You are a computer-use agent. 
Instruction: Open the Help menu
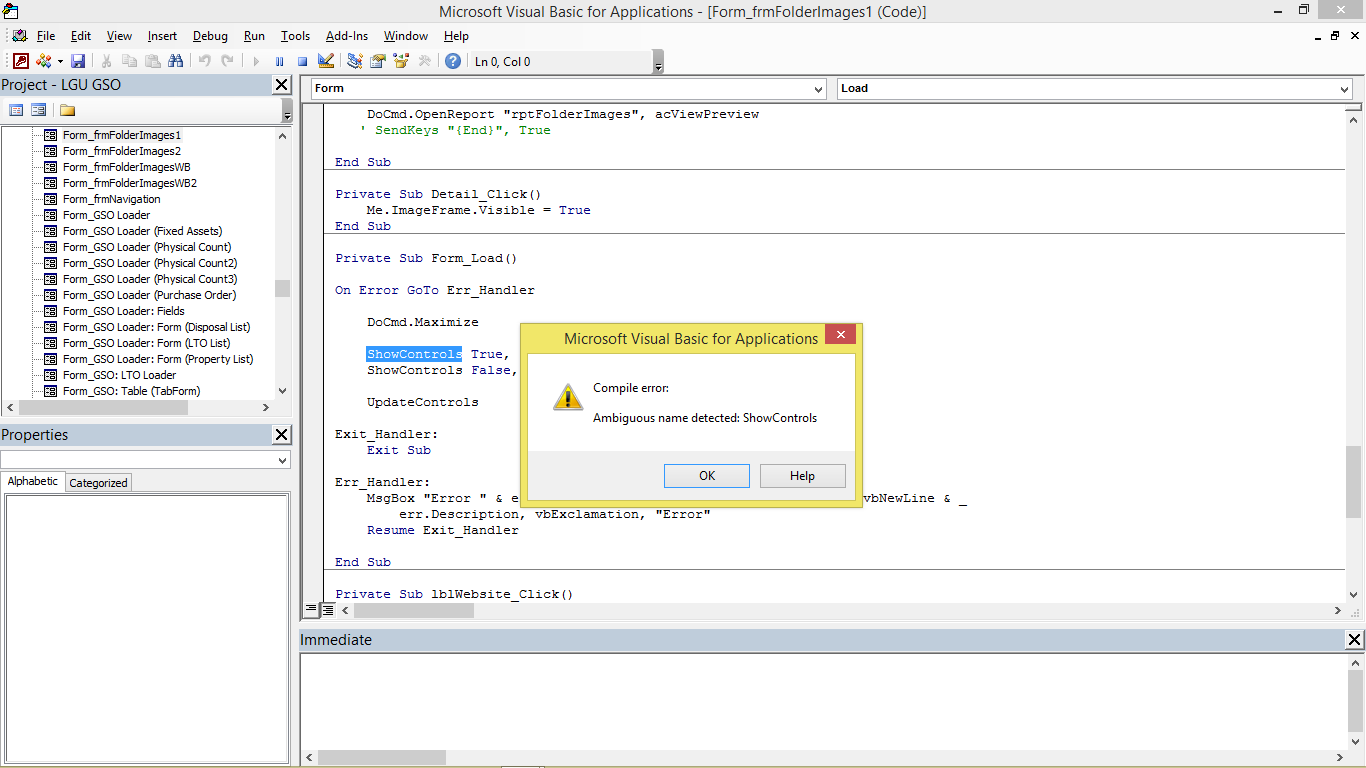coord(456,36)
